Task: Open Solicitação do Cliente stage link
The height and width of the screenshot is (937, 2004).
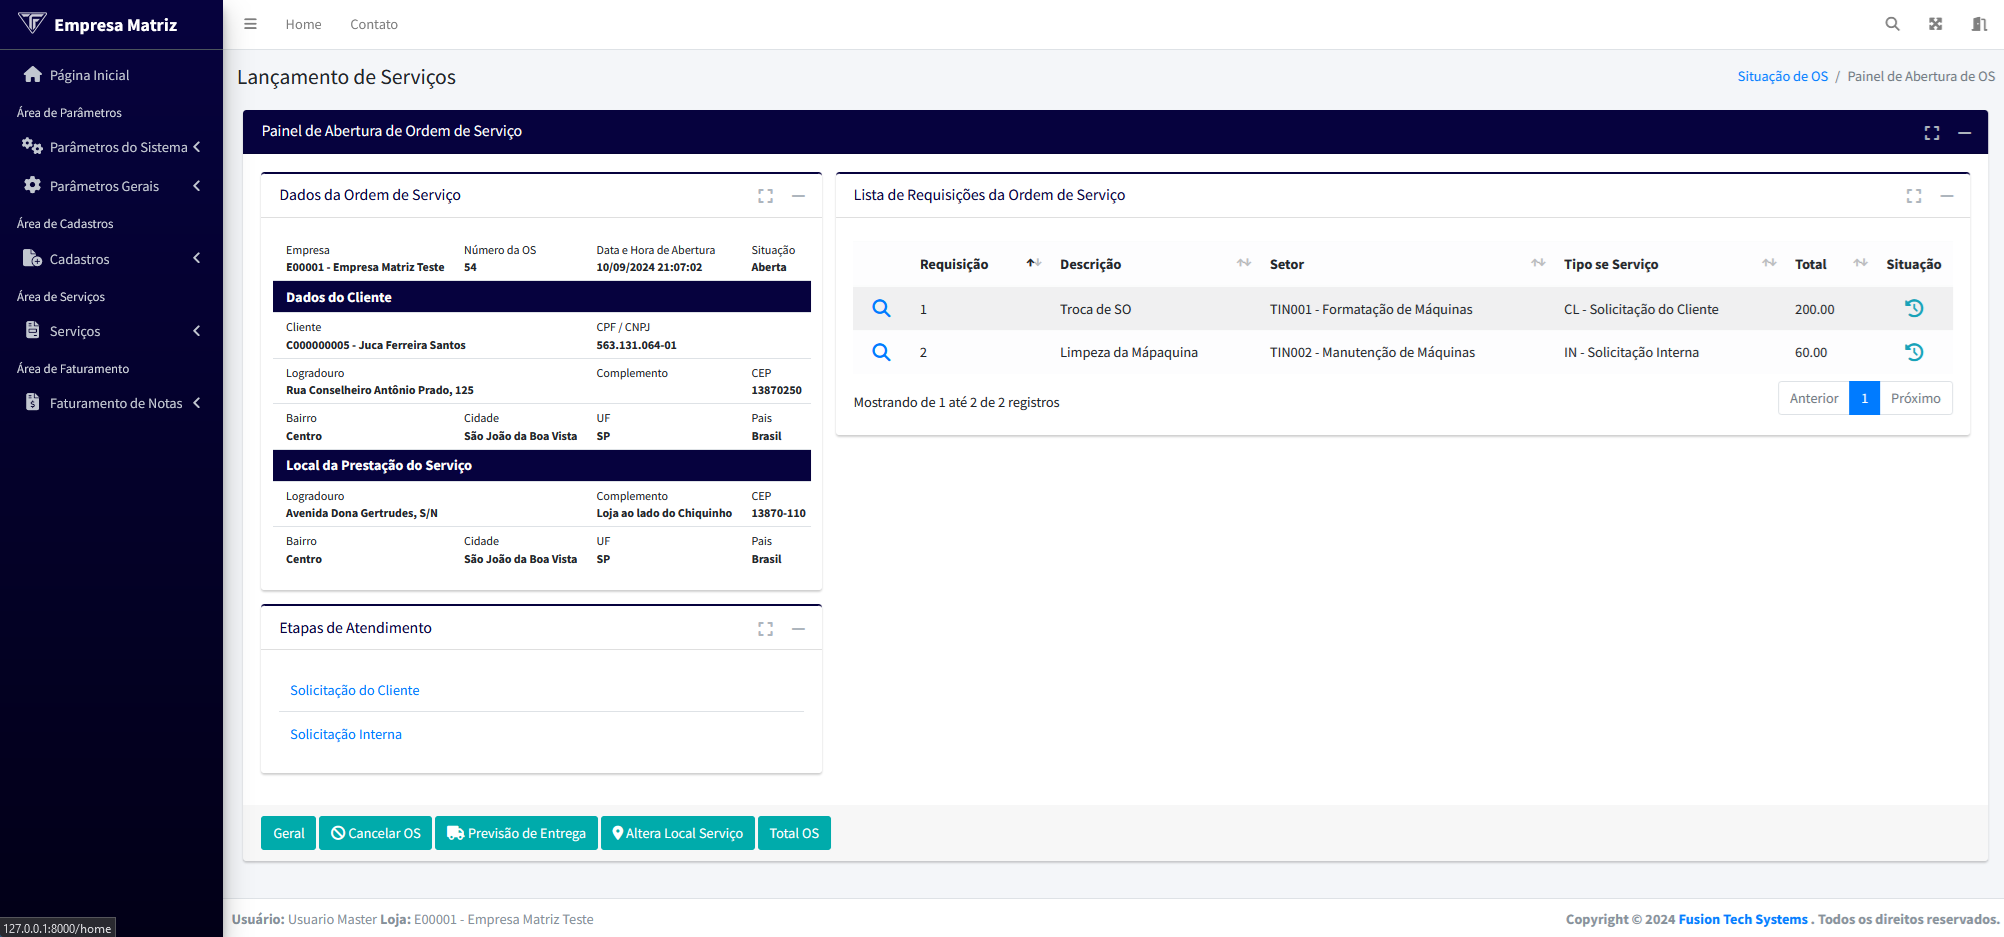Action: coord(354,690)
